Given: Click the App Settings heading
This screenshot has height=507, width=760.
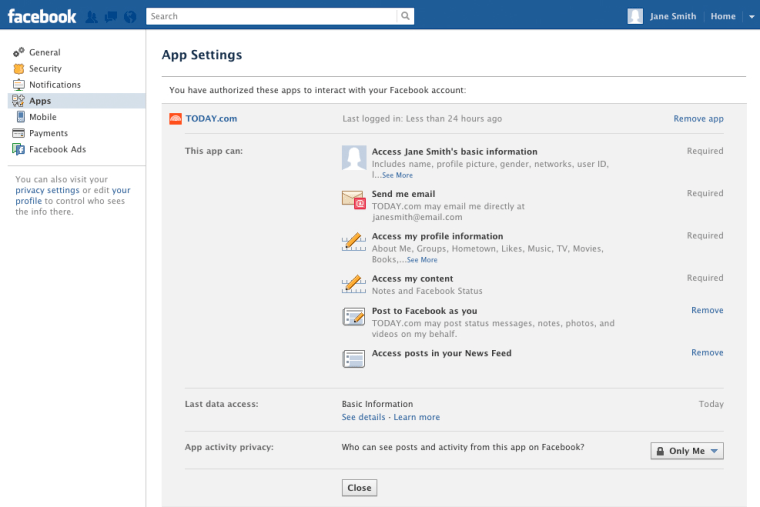Looking at the screenshot, I should click(x=202, y=55).
